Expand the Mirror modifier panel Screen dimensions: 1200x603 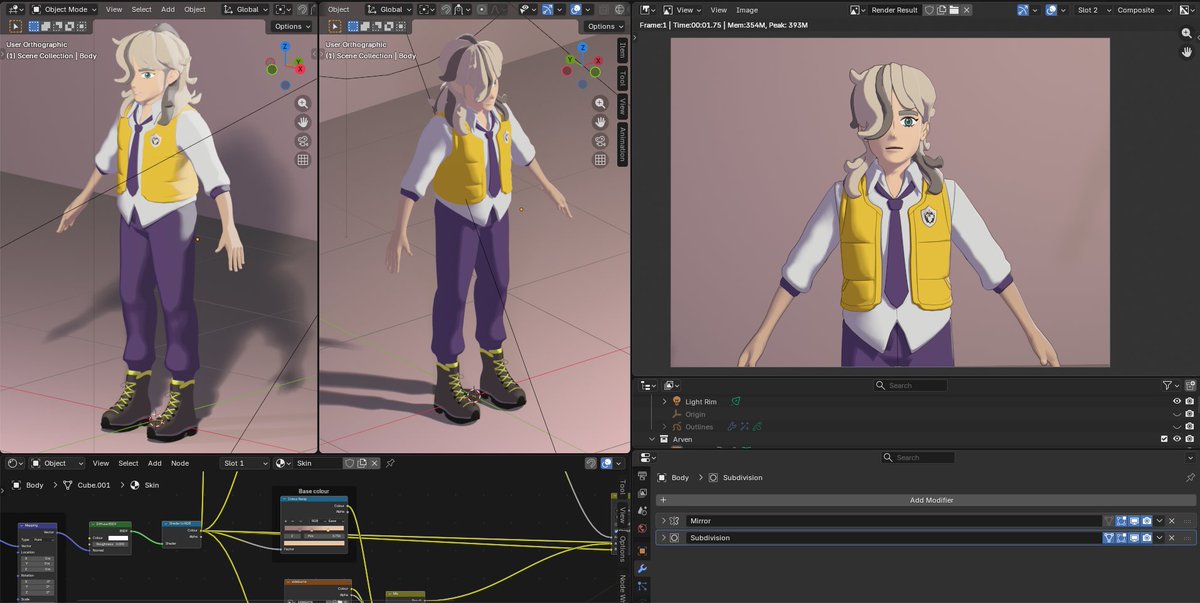point(663,521)
